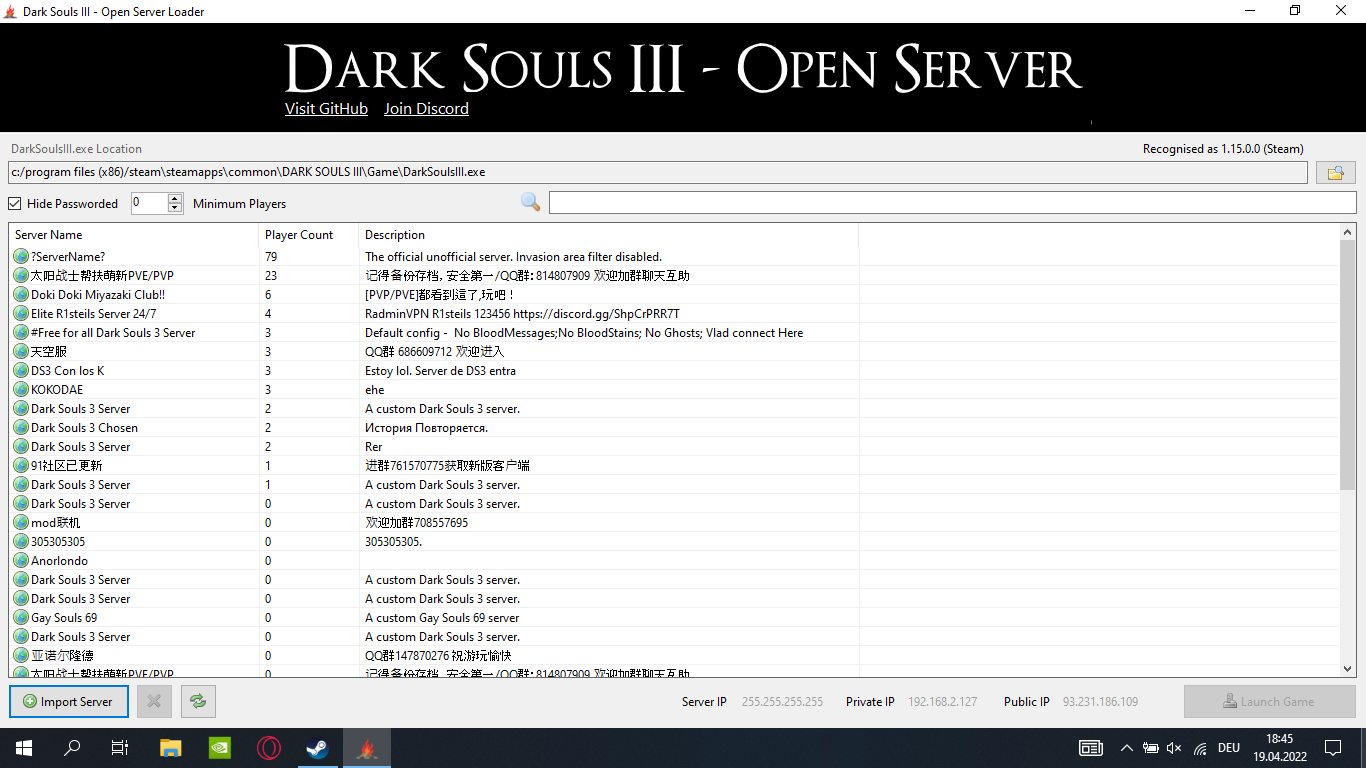The image size is (1366, 768).
Task: Click the globe icon beside Dark Souls 3 Chosen
Action: [21, 428]
